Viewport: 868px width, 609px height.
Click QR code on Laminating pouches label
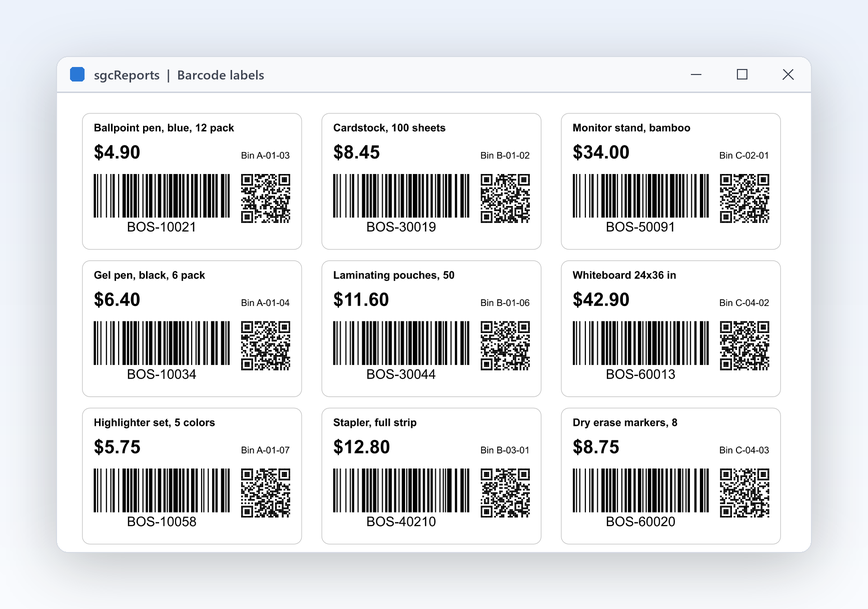505,345
